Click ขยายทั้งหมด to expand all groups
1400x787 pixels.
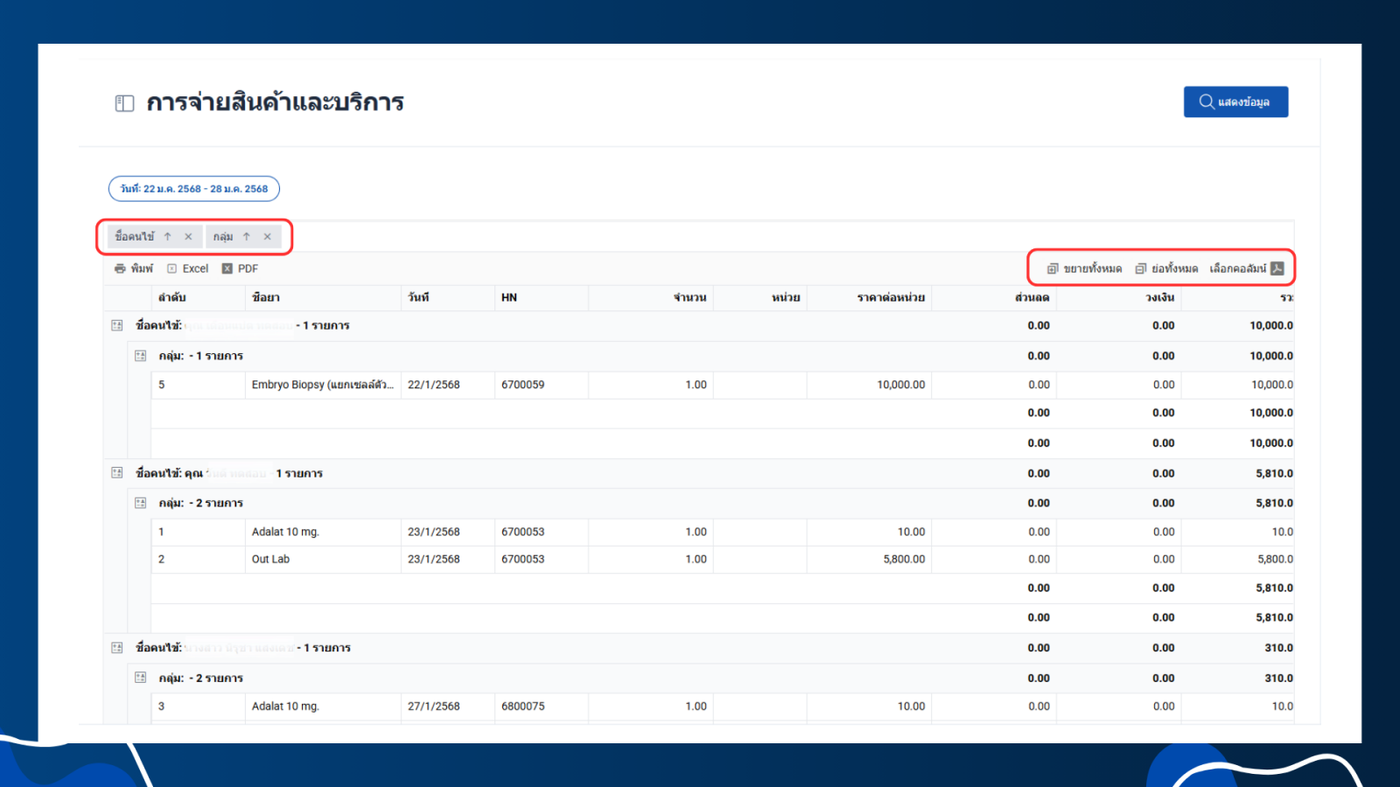pos(1084,269)
